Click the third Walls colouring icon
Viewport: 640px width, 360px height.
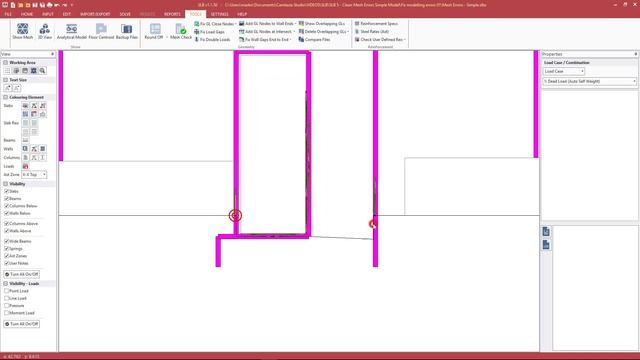point(42,149)
